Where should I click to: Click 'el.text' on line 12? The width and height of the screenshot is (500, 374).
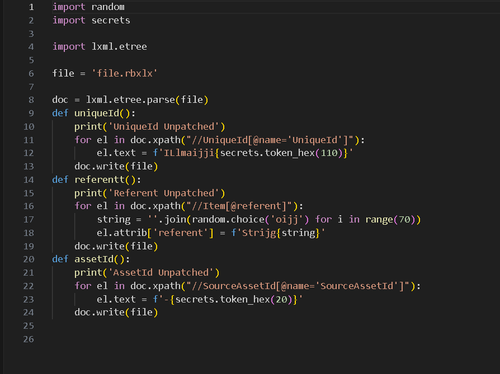(116, 153)
